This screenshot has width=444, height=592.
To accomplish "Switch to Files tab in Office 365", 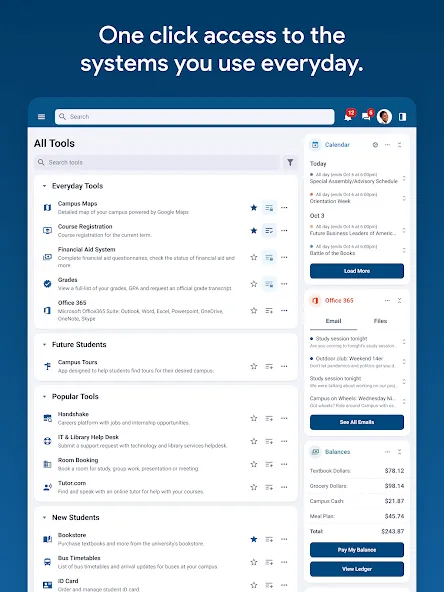I will [380, 321].
